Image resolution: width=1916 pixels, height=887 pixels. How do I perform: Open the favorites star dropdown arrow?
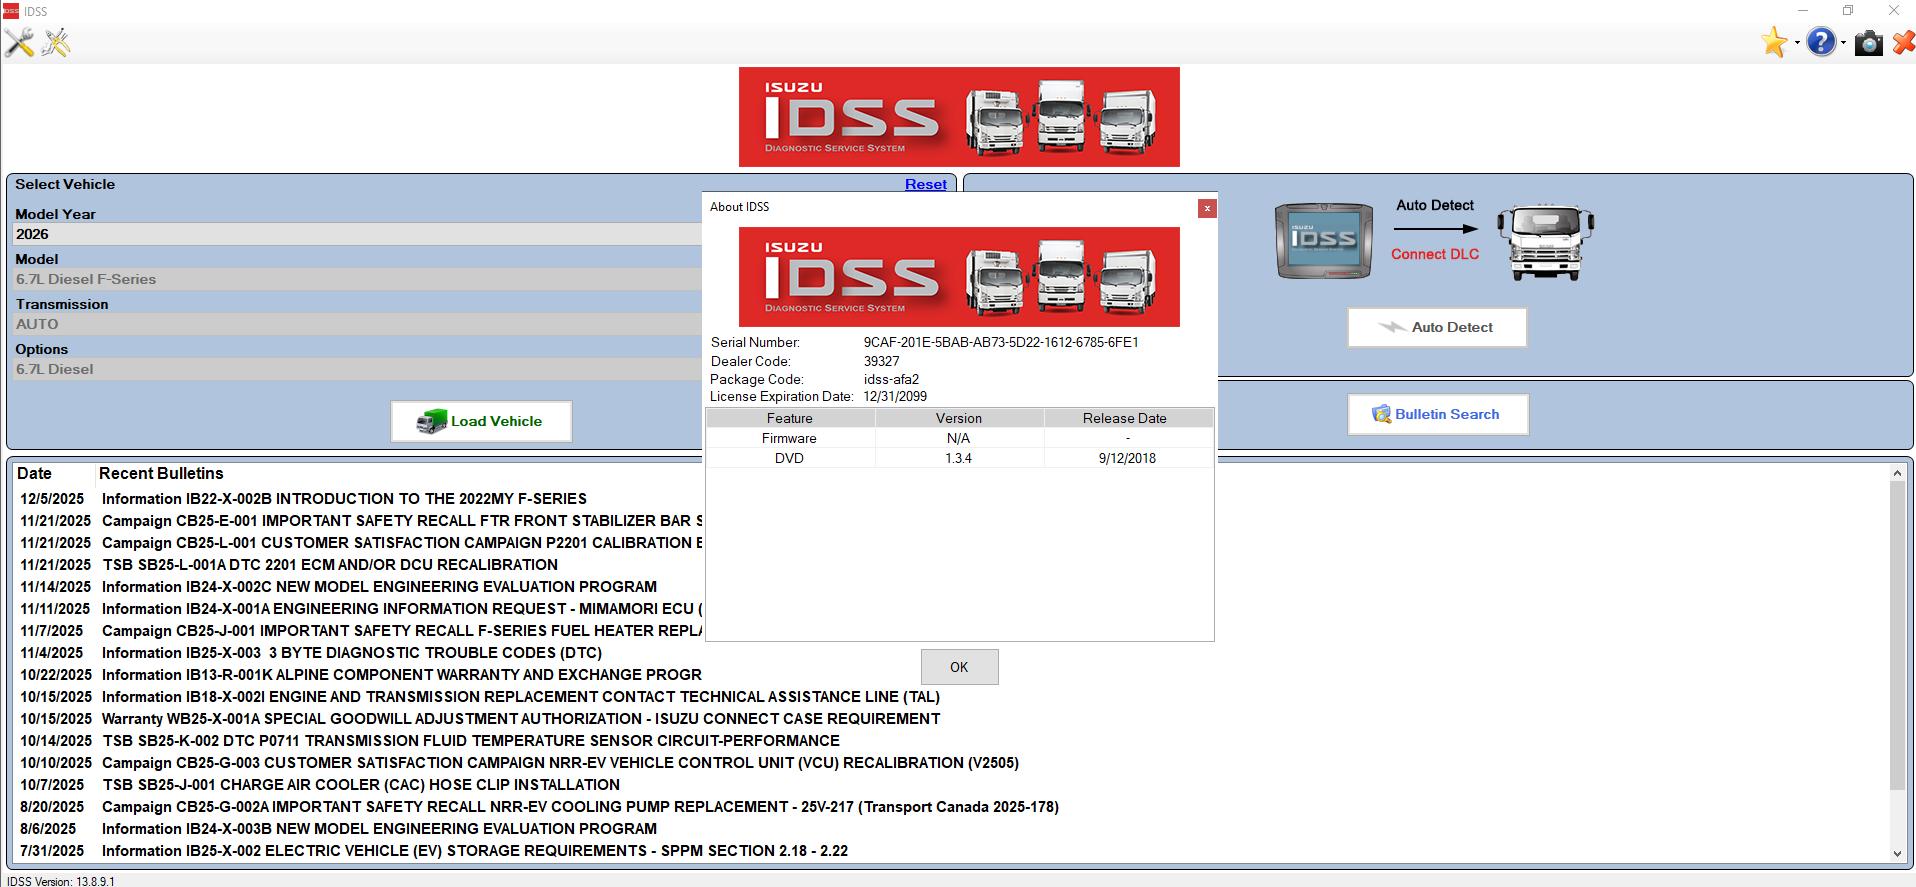[x=1797, y=43]
